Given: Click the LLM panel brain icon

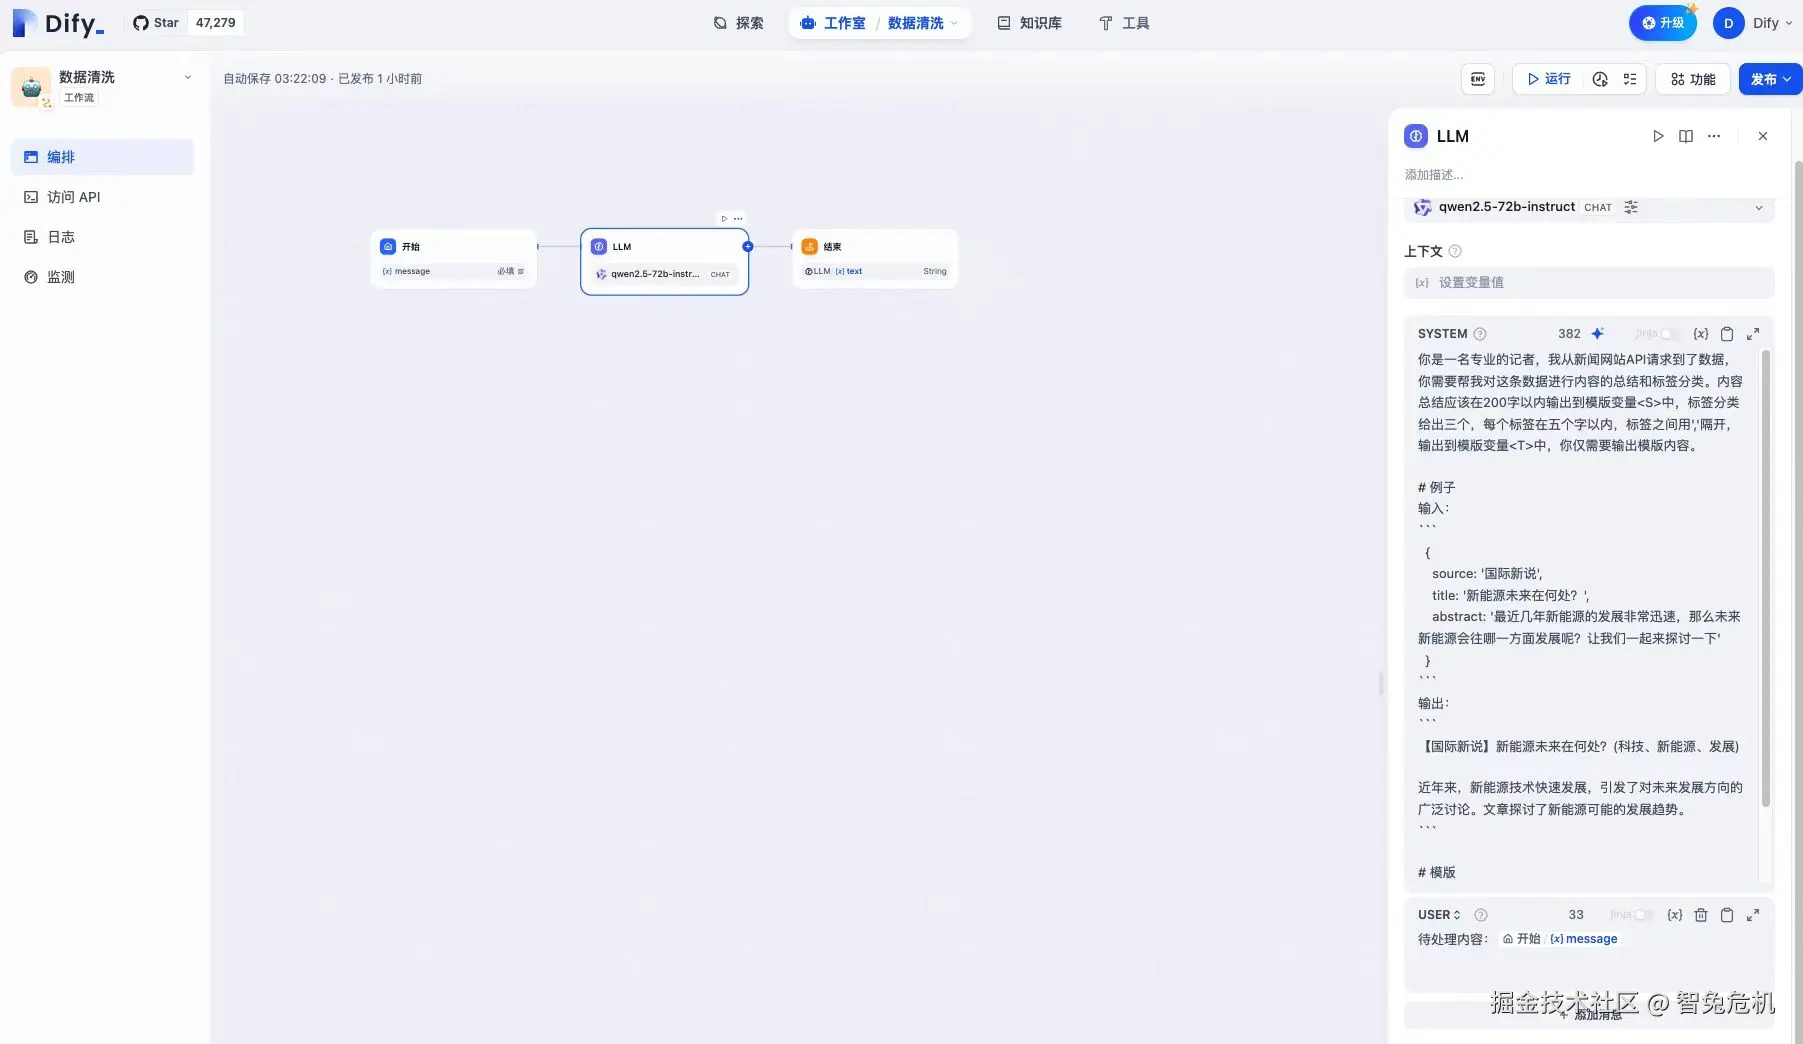Looking at the screenshot, I should (1415, 136).
